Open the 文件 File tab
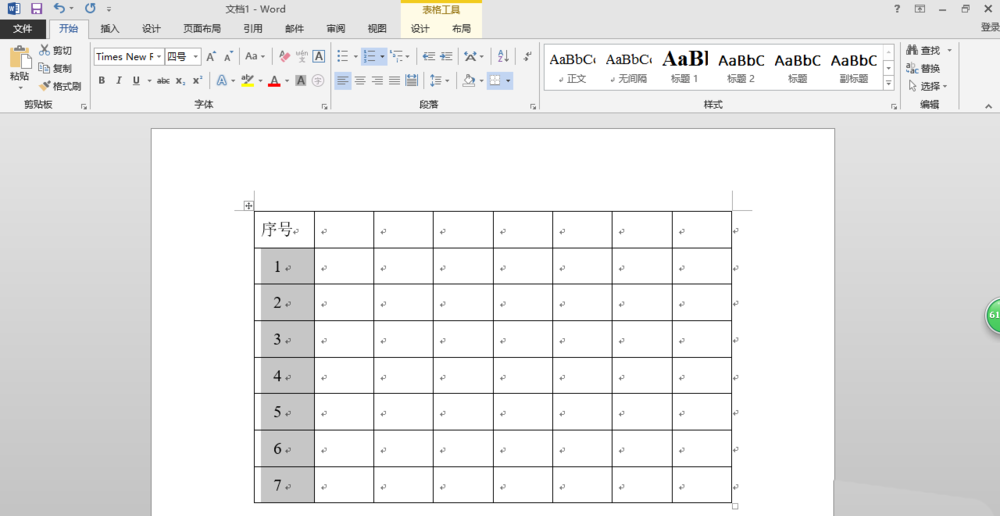Screen dimensions: 1000x516 pyautogui.click(x=23, y=29)
